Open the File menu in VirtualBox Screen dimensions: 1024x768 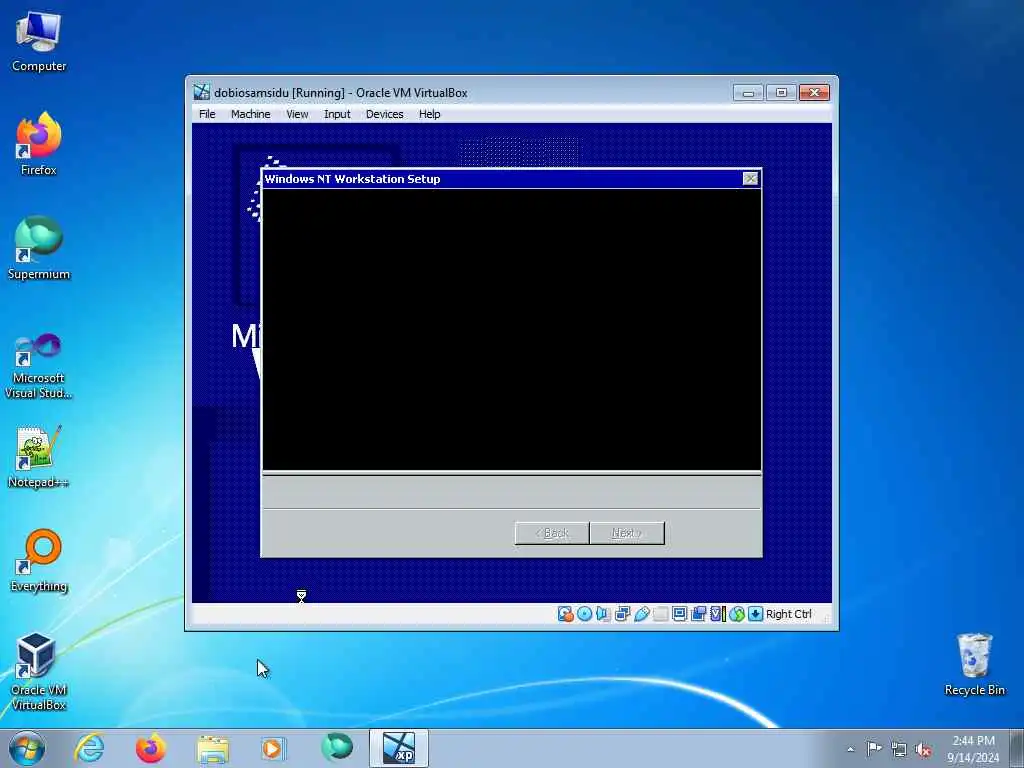207,114
